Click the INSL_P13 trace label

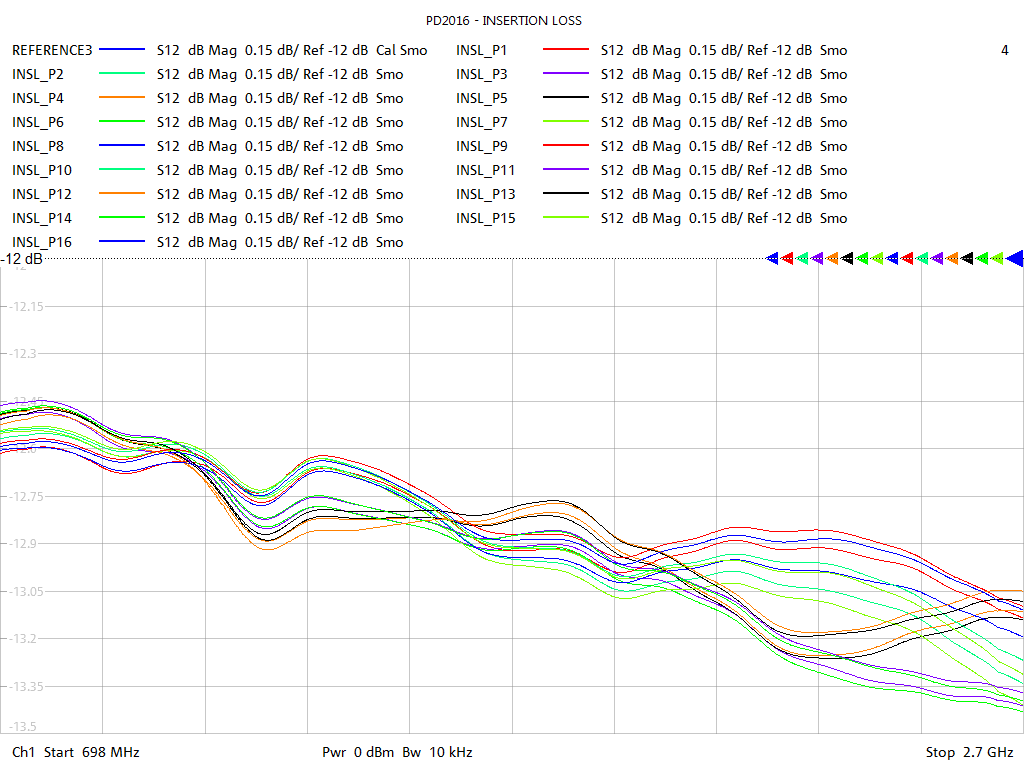[486, 194]
